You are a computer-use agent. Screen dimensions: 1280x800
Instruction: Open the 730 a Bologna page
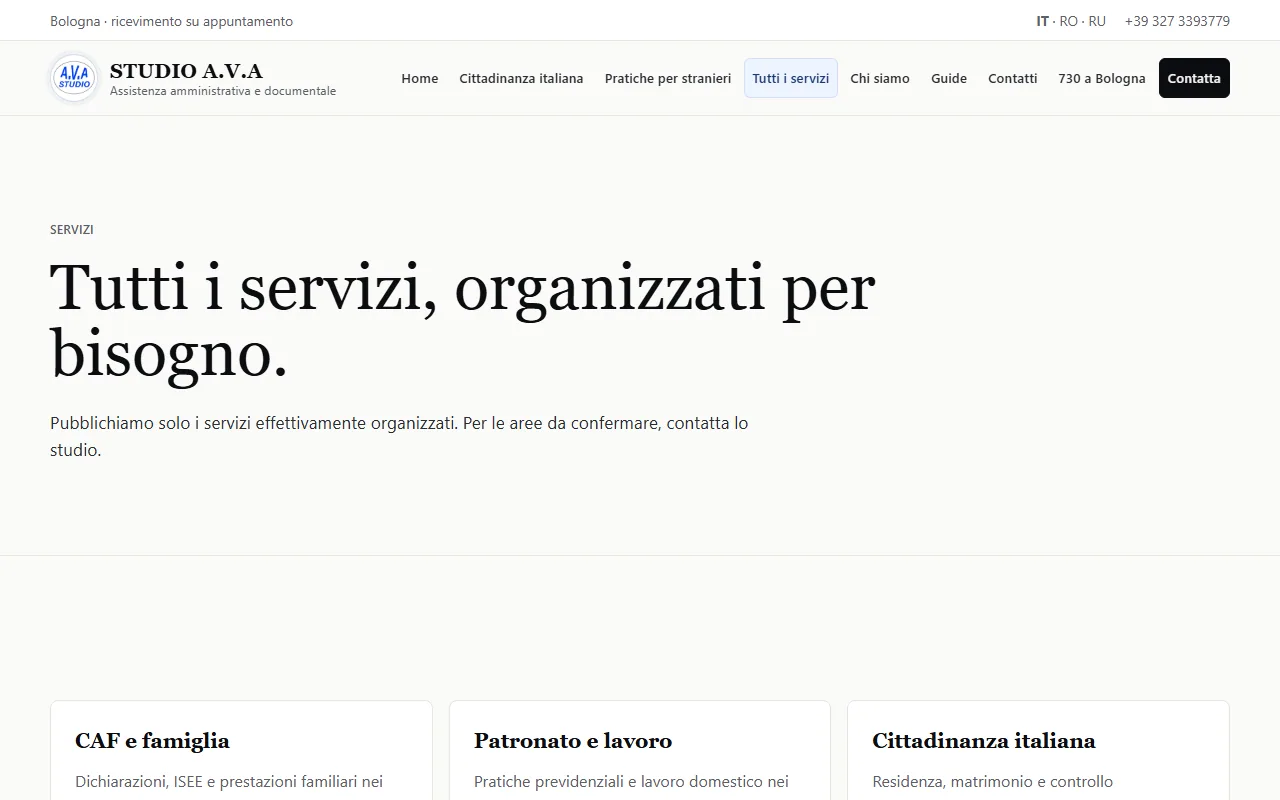(x=1102, y=78)
